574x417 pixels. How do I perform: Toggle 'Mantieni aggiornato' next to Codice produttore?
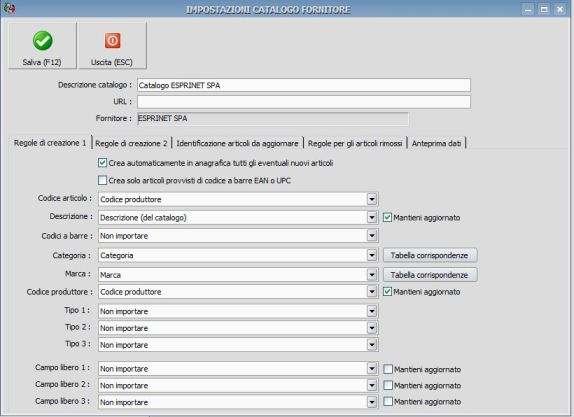pyautogui.click(x=387, y=292)
